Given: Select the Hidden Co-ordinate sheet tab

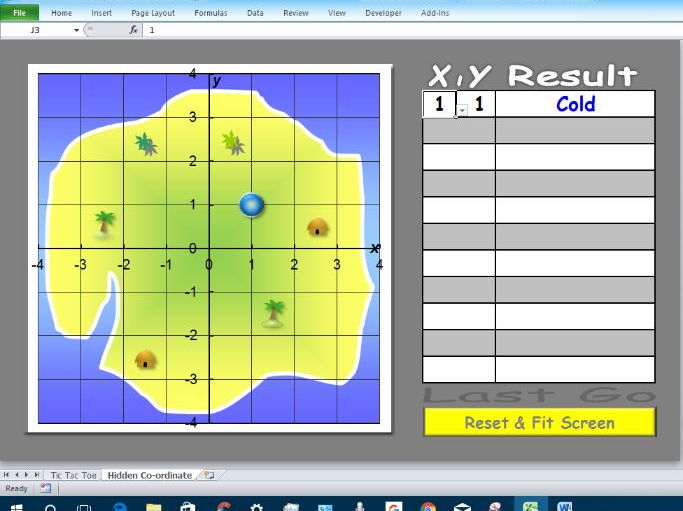Looking at the screenshot, I should click(x=149, y=475).
